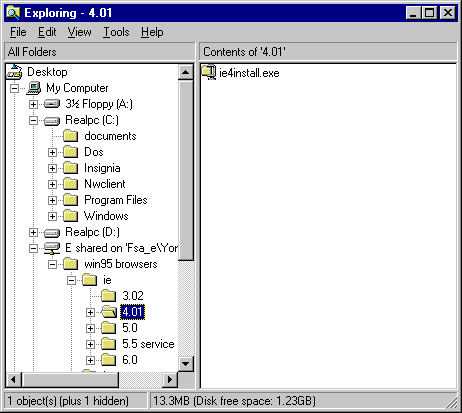Click the Desktop icon at tree top
The height and width of the screenshot is (413, 462).
pos(14,72)
